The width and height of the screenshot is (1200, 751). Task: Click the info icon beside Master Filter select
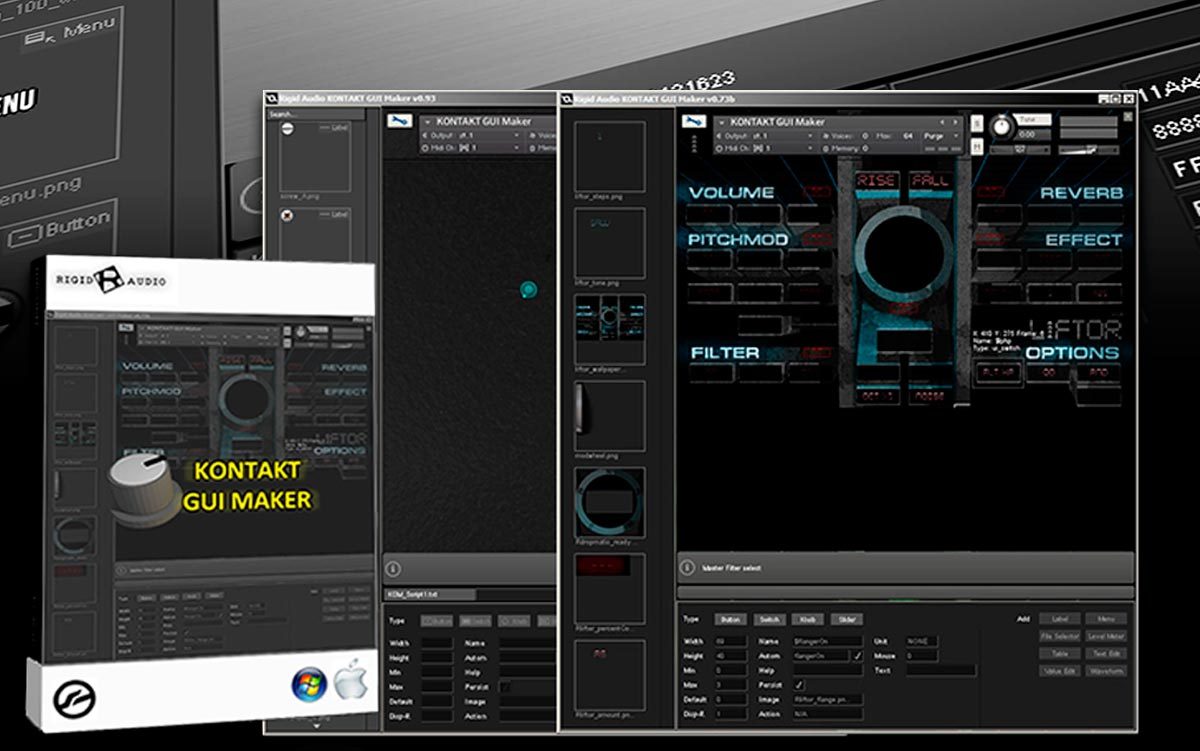coord(687,567)
